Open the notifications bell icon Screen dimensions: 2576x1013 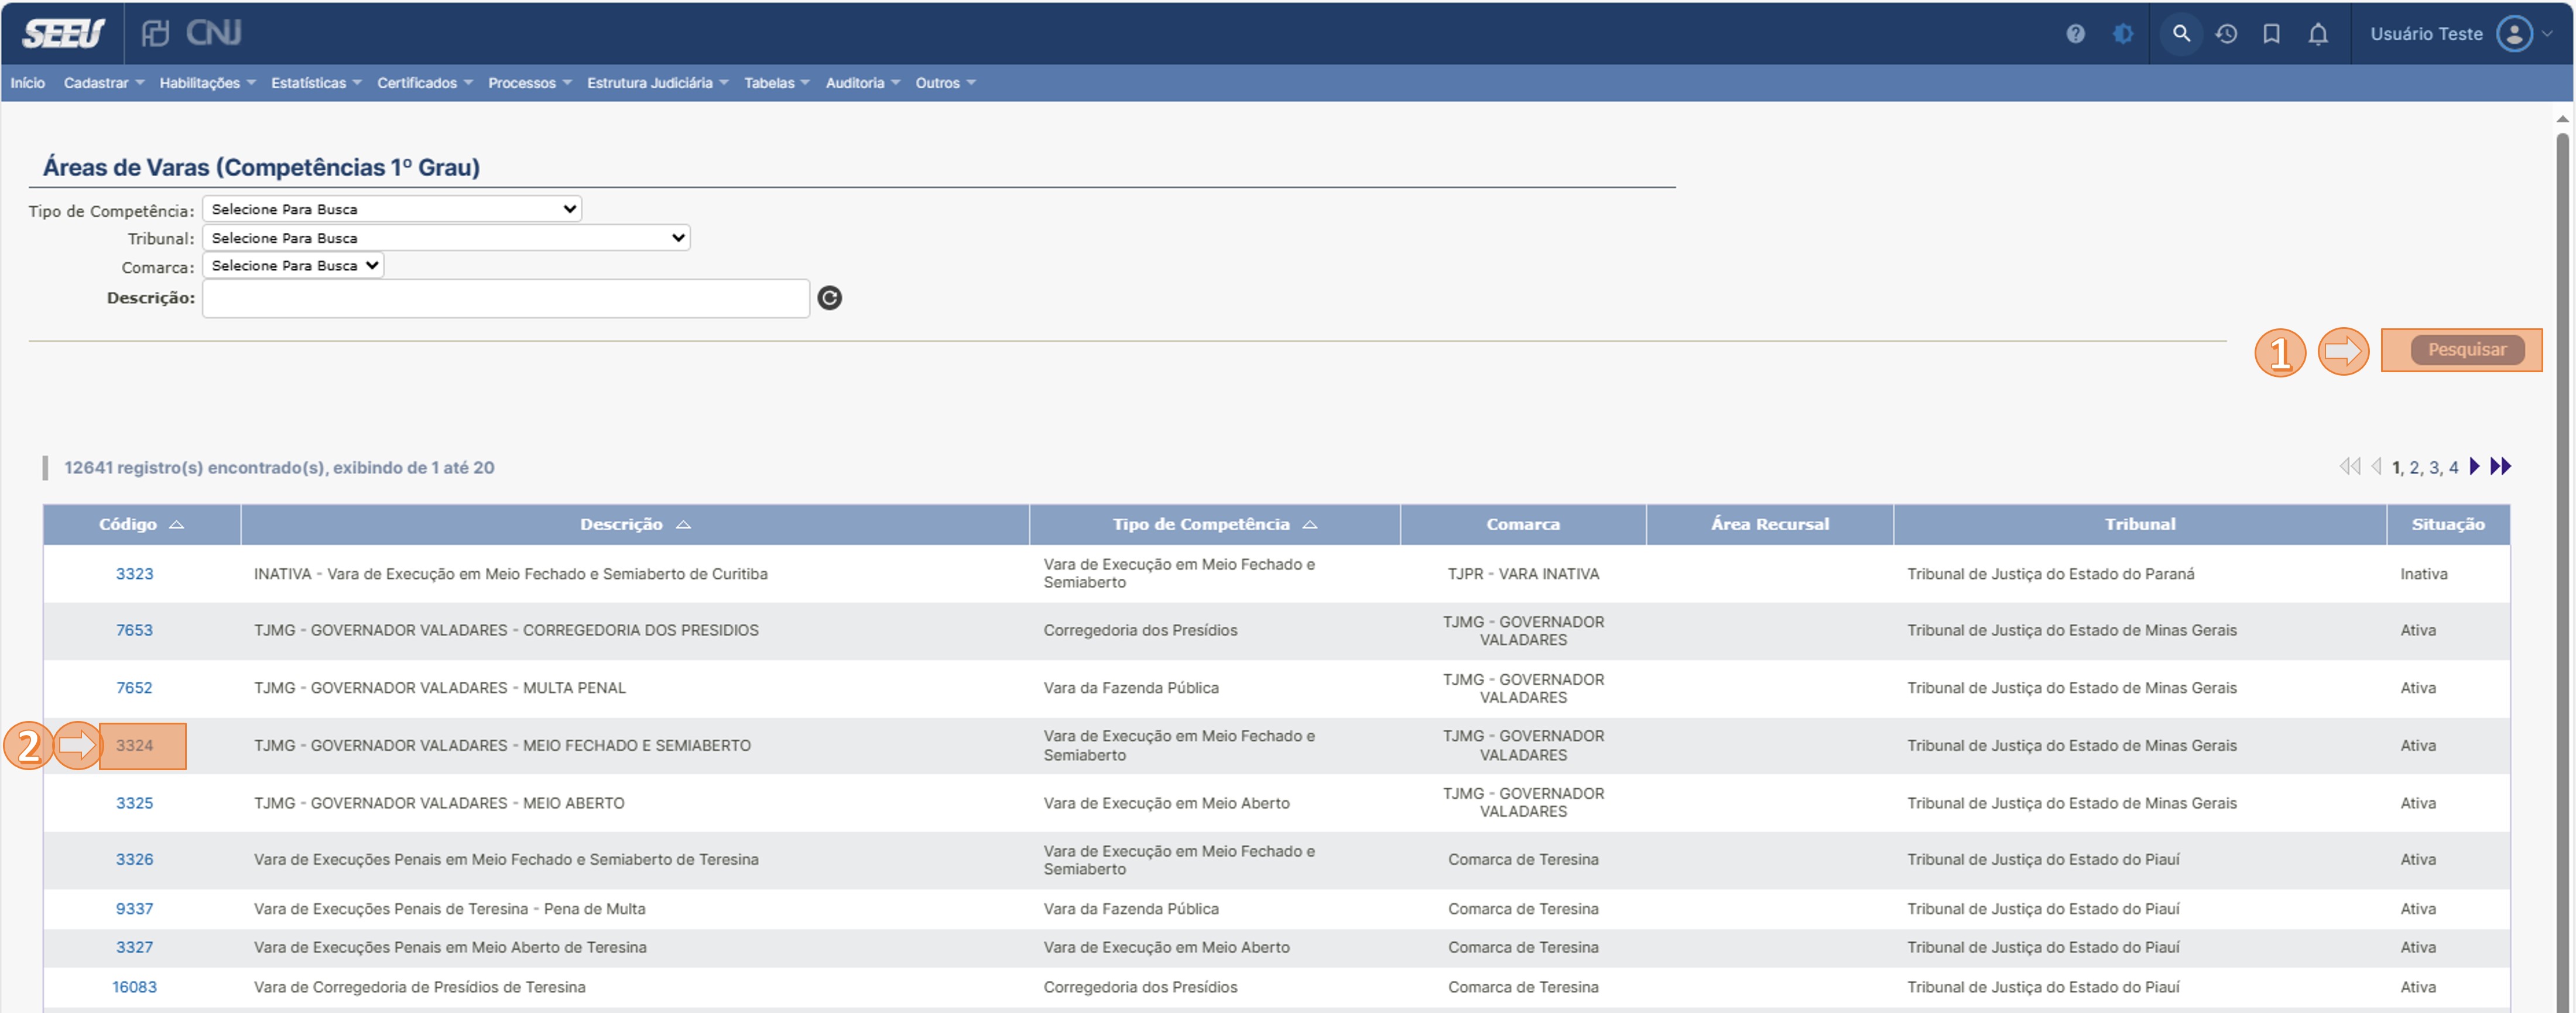2318,34
